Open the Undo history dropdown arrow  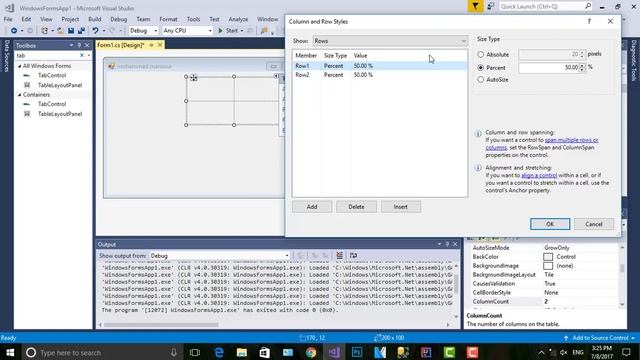pos(104,31)
